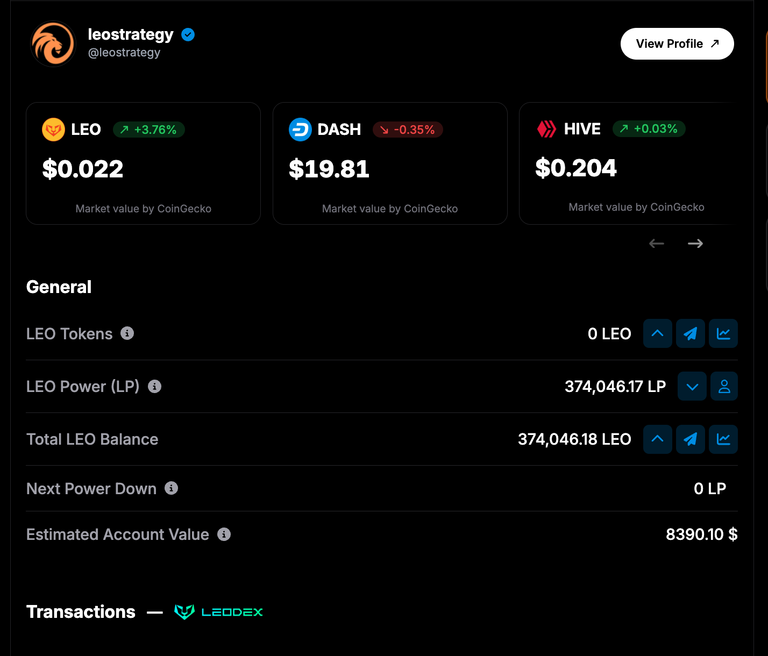Viewport: 768px width, 656px height.
Task: Click the send icon for Total LEO Balance
Action: 690,439
